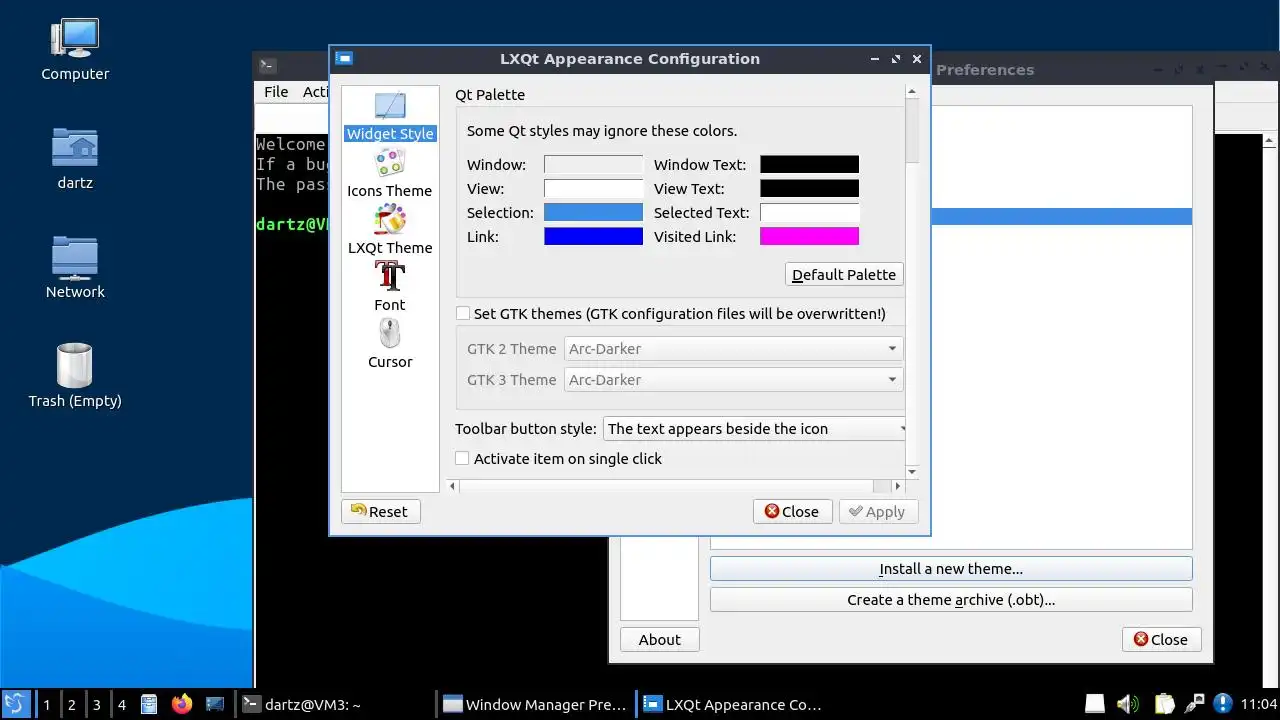Switch to Window Manager Preferences taskbar entry
Viewport: 1280px width, 720px height.
tap(536, 704)
